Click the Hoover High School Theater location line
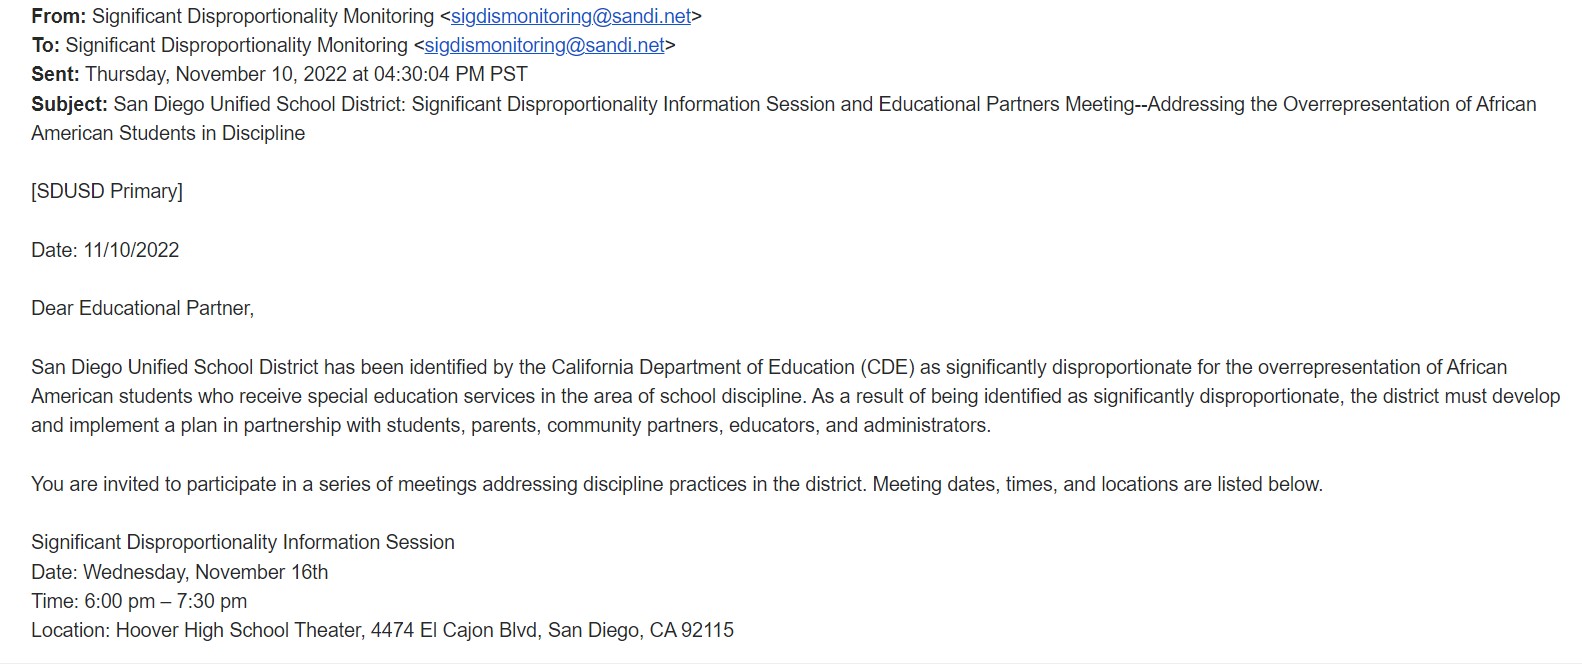Screen dimensions: 1582x664 click(x=382, y=630)
